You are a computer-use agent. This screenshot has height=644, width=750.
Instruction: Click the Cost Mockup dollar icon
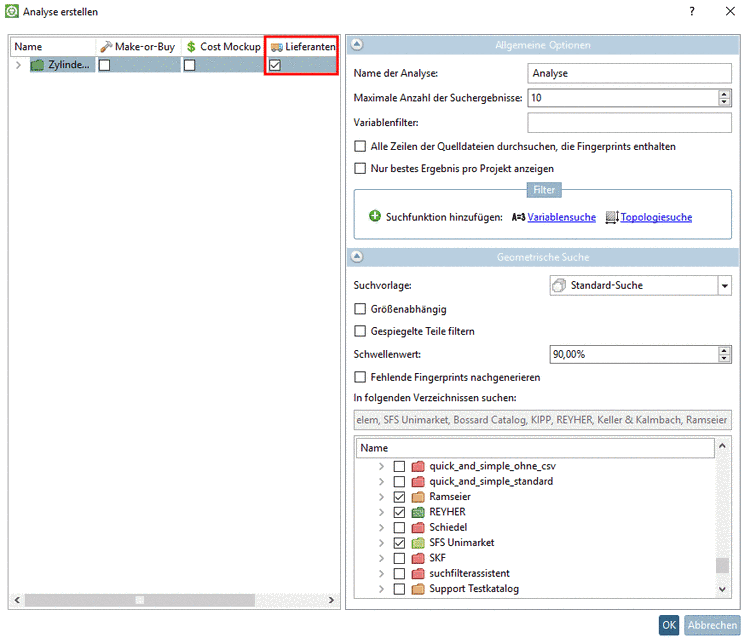point(191,47)
